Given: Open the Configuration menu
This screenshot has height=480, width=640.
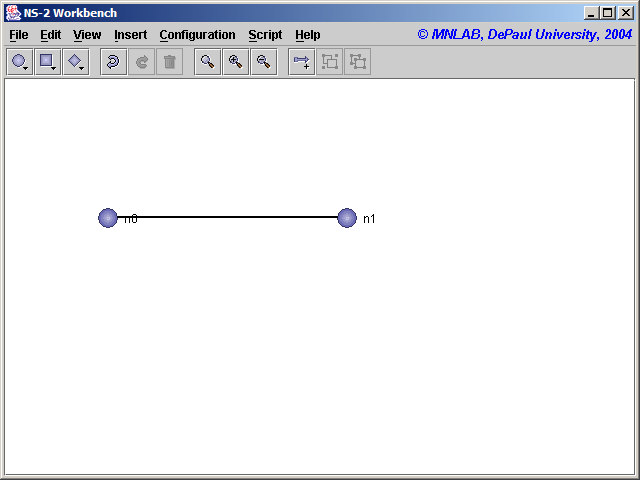Looking at the screenshot, I should coord(197,35).
